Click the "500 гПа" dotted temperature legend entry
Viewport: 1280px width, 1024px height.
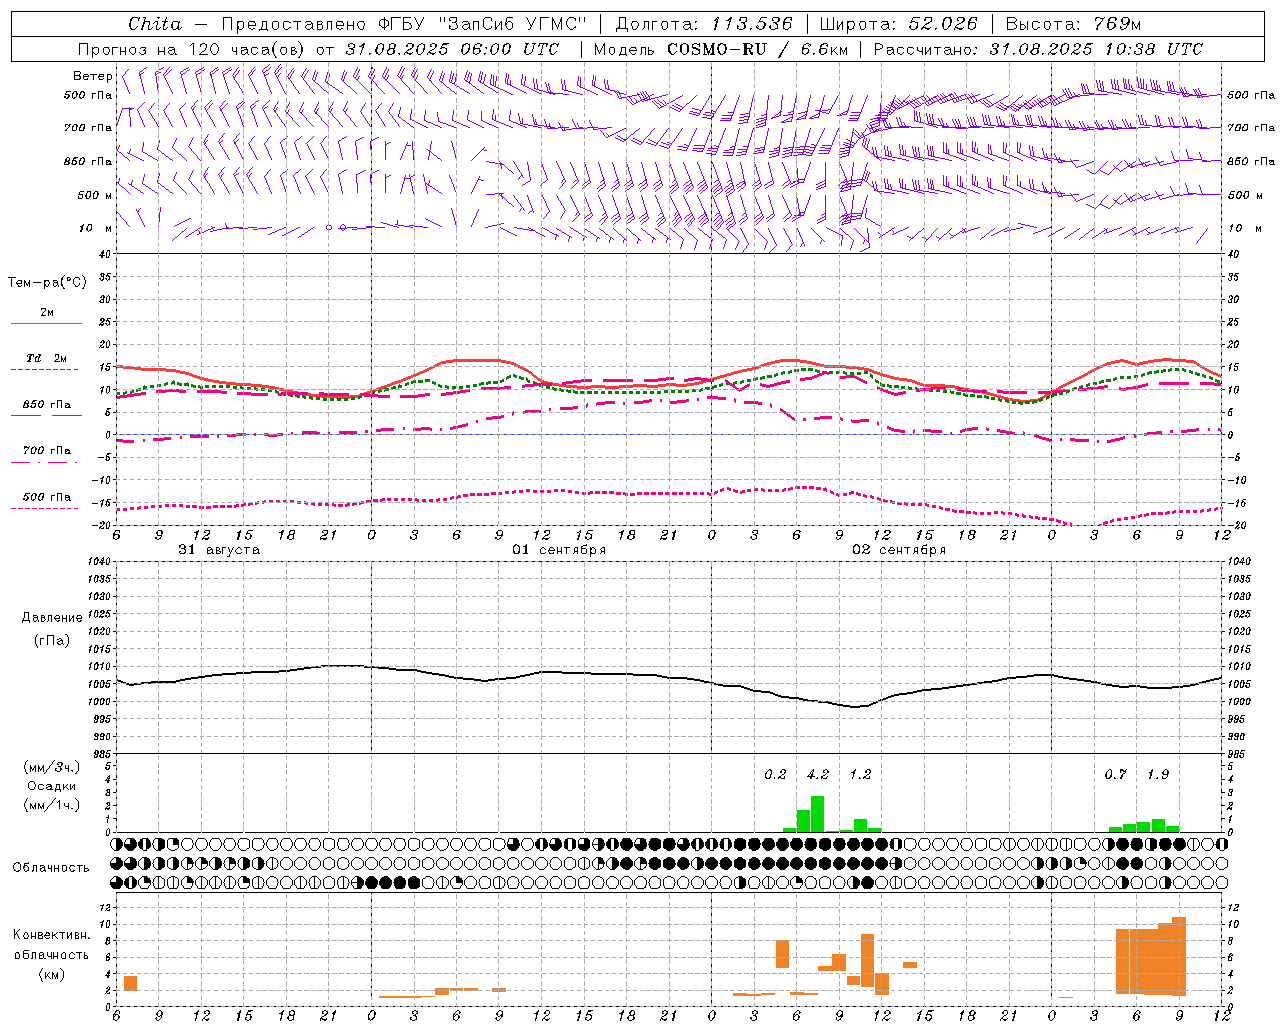pyautogui.click(x=47, y=497)
